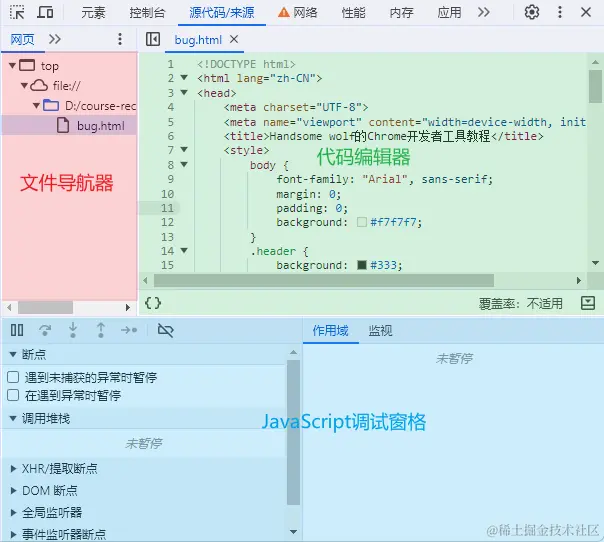The height and width of the screenshot is (542, 604).
Task: Click pretty-print braces icon
Action: (153, 303)
